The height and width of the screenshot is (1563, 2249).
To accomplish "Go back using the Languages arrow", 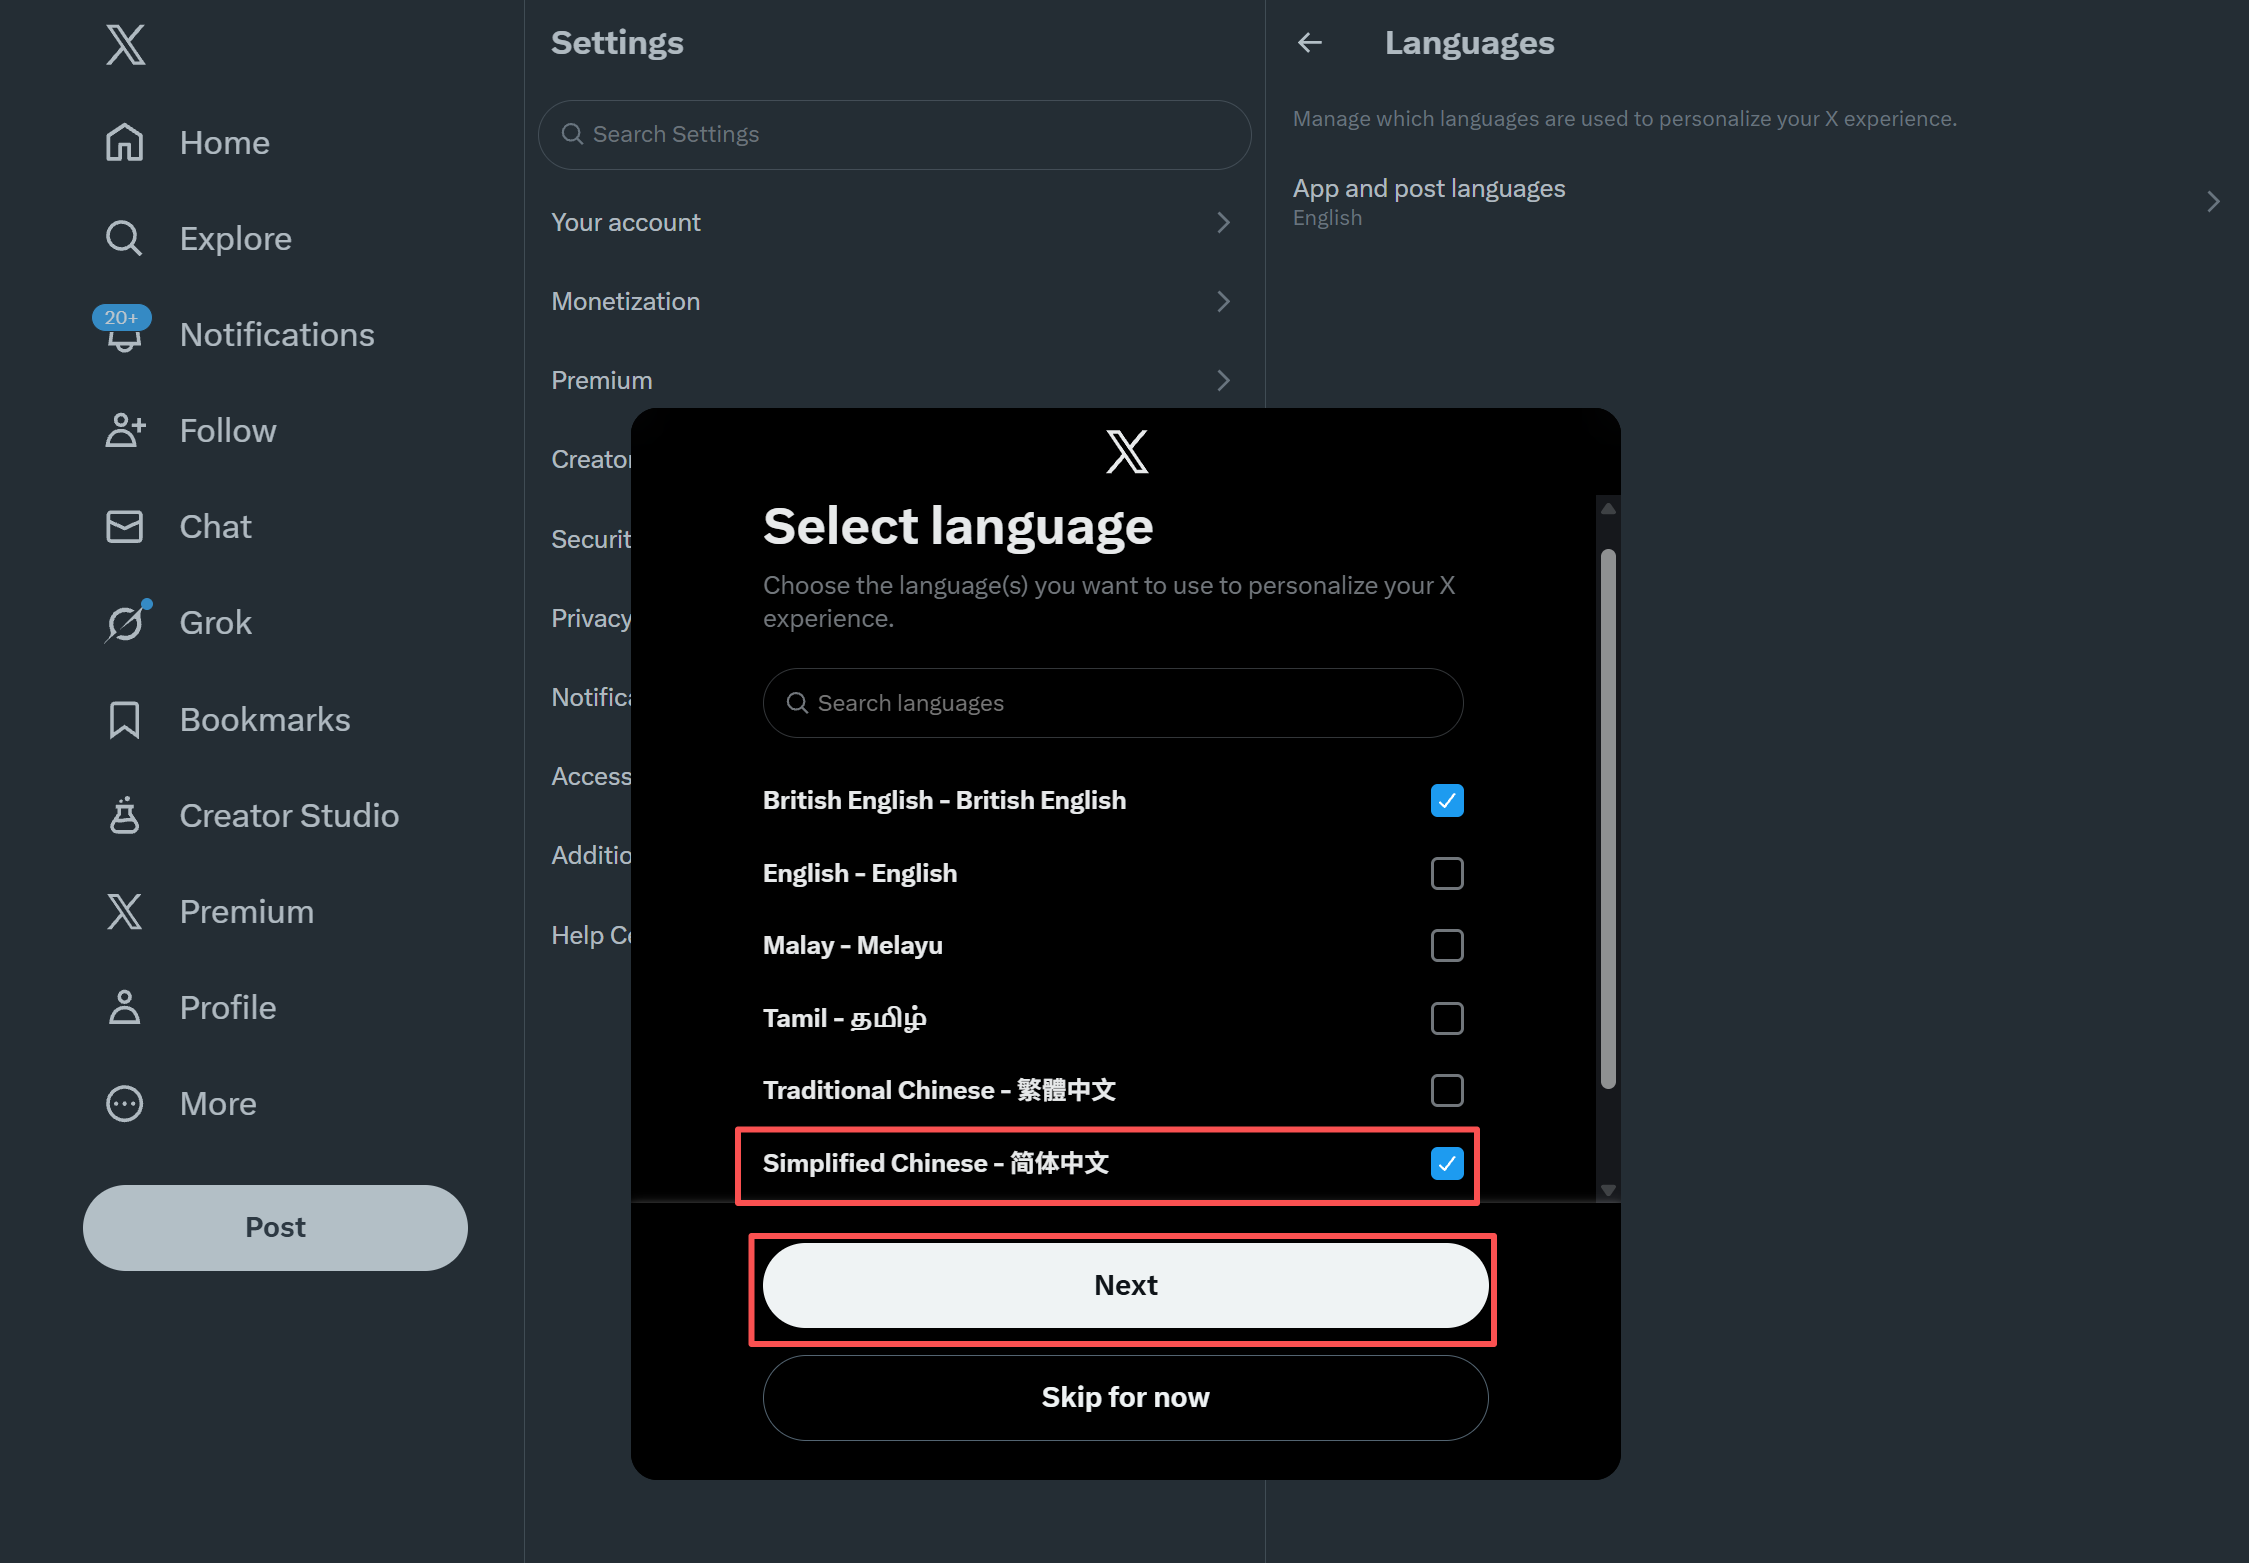I will (x=1310, y=42).
